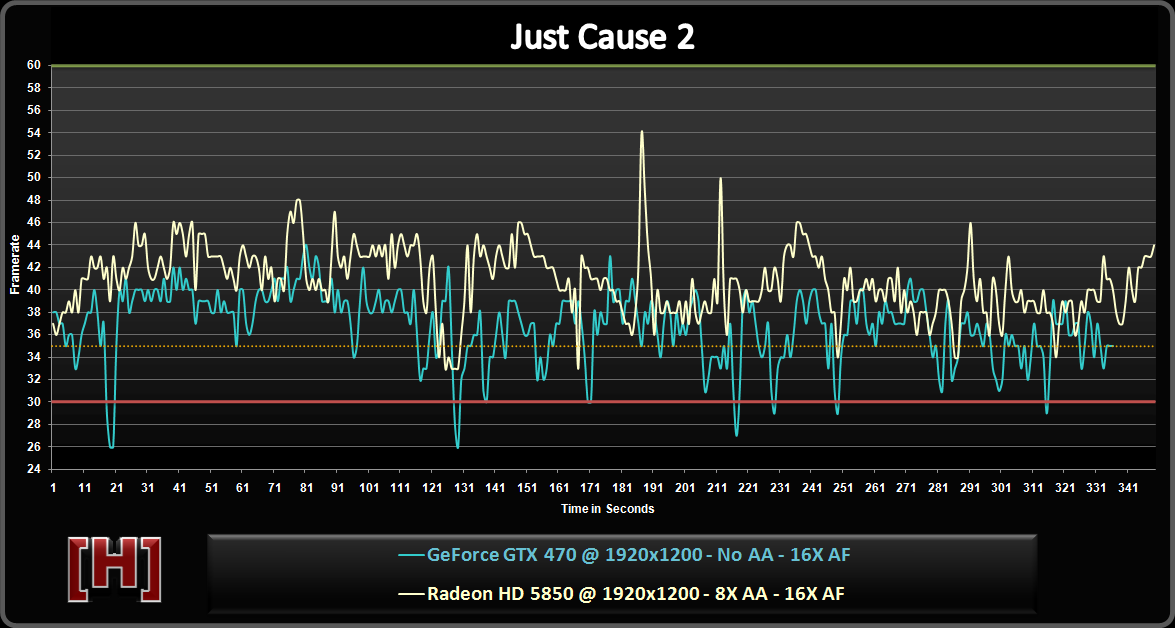Click the 271 tick label on the time axis
Screen dimensions: 1175x628
tap(907, 488)
